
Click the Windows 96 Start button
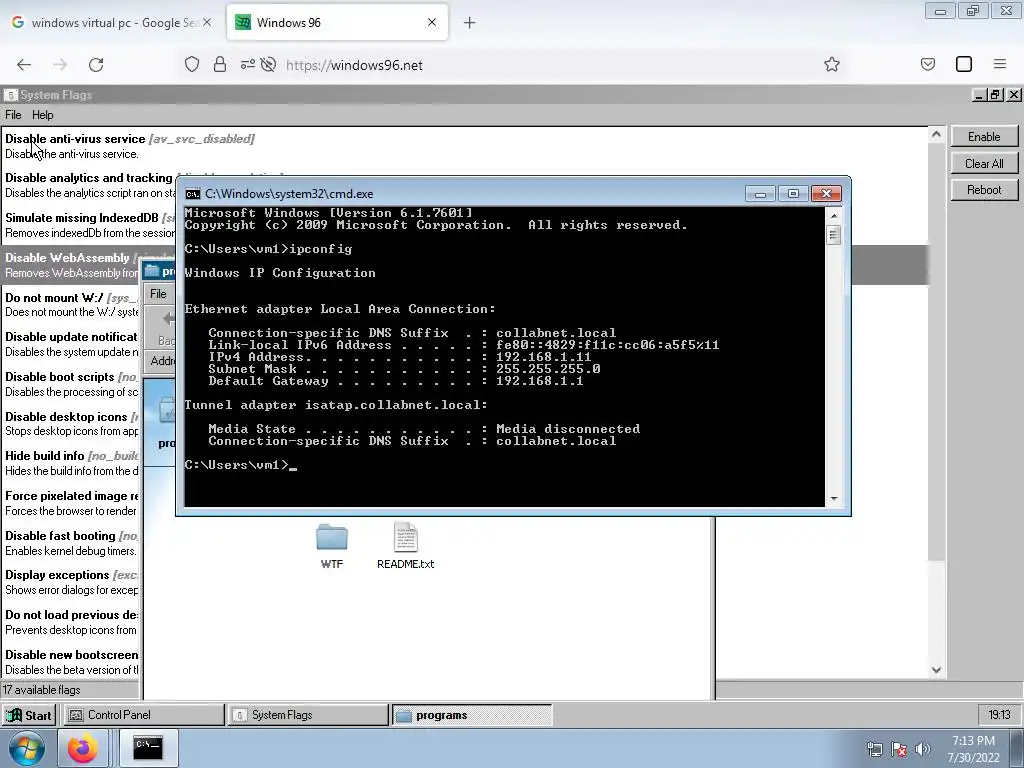click(29, 715)
